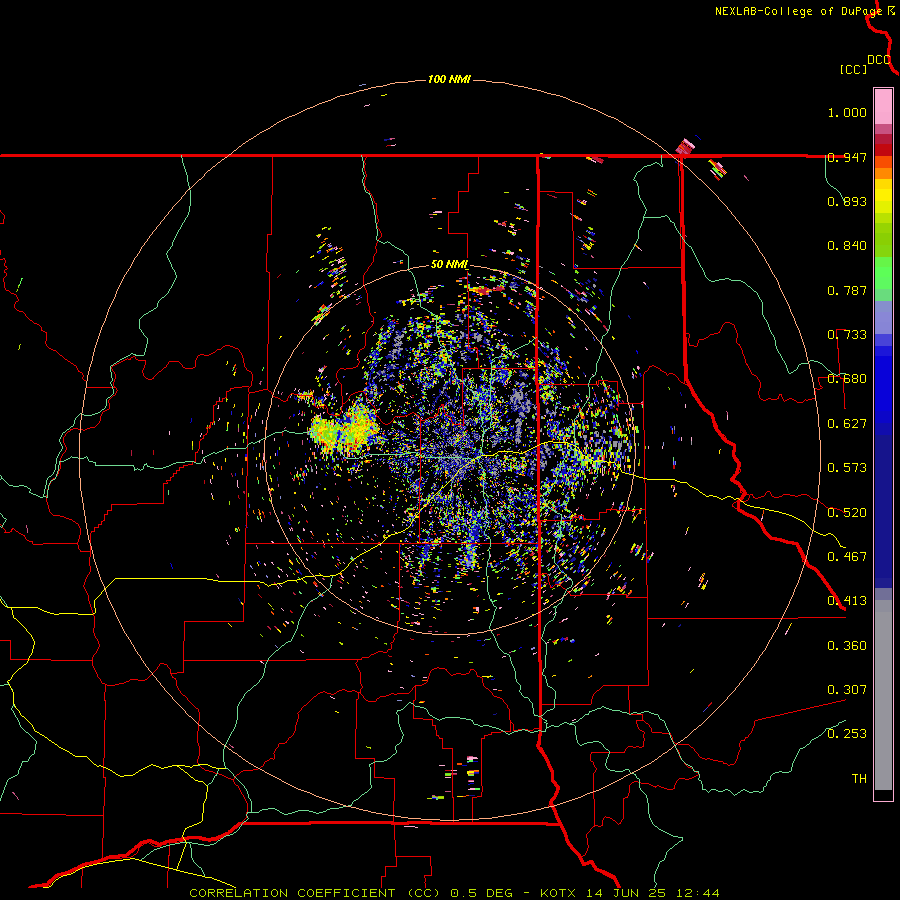Click the TH threshold label
Screen dimensions: 900x900
coord(859,779)
